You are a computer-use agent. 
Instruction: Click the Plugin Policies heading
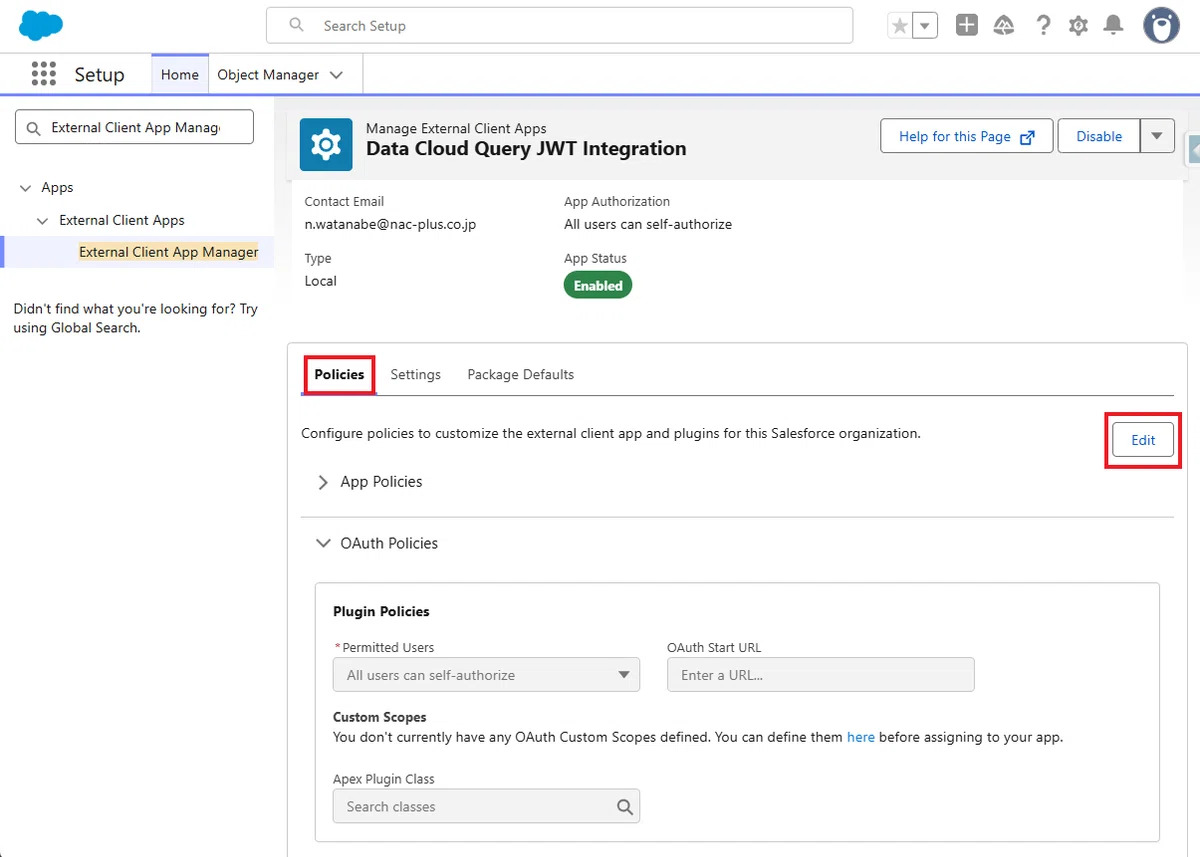(x=381, y=611)
